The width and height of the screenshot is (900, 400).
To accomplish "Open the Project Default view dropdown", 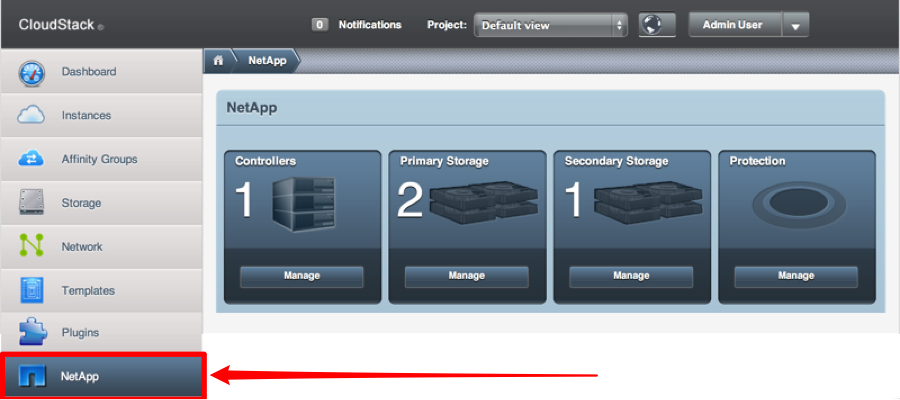I will pyautogui.click(x=550, y=25).
